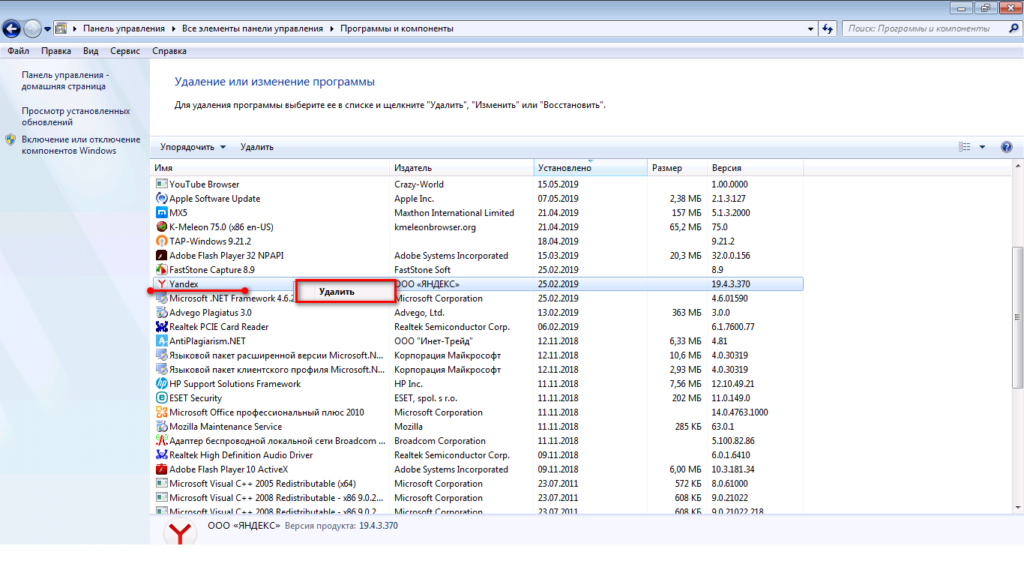The height and width of the screenshot is (576, 1024).
Task: Select Языковой пакет клиентского профиля row
Action: [477, 370]
